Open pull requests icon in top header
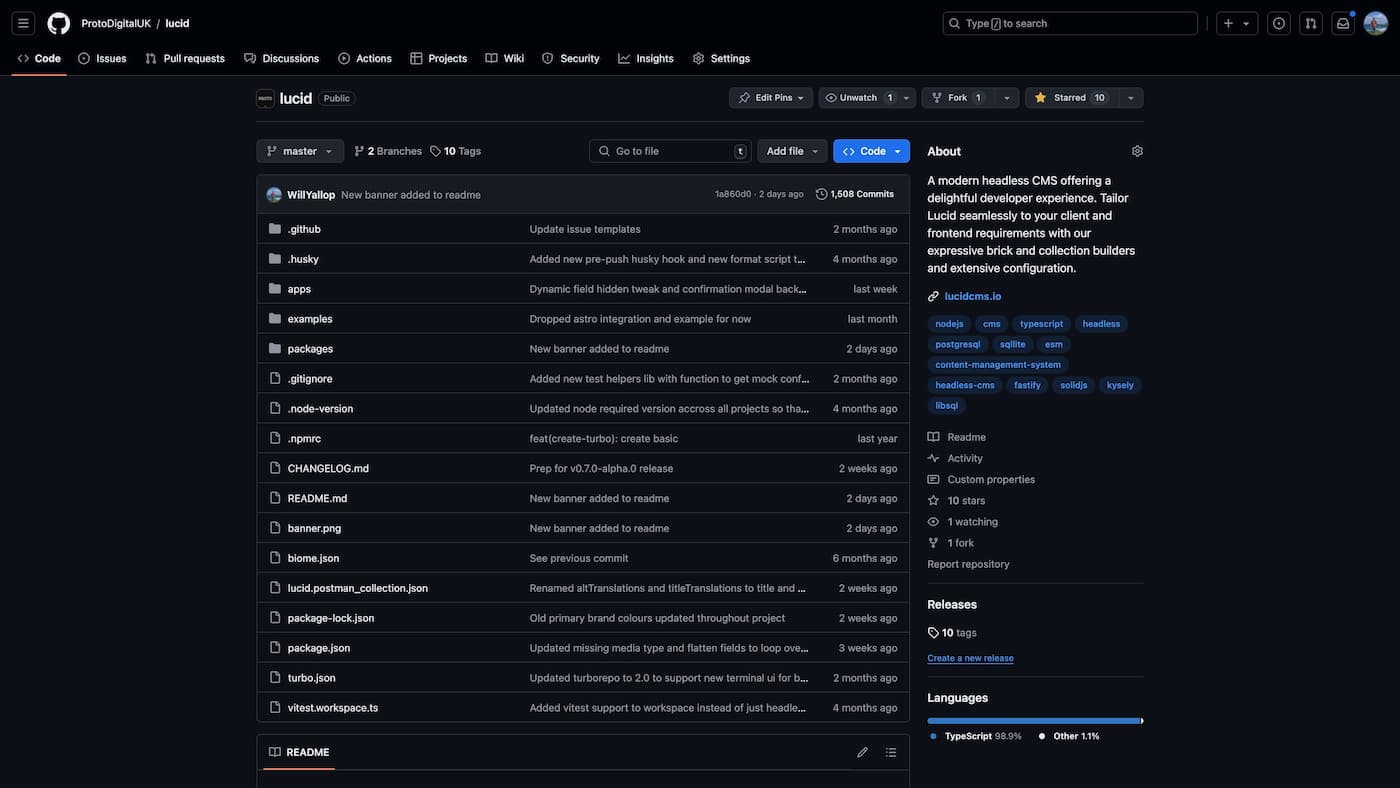This screenshot has height=788, width=1400. [x=1310, y=23]
